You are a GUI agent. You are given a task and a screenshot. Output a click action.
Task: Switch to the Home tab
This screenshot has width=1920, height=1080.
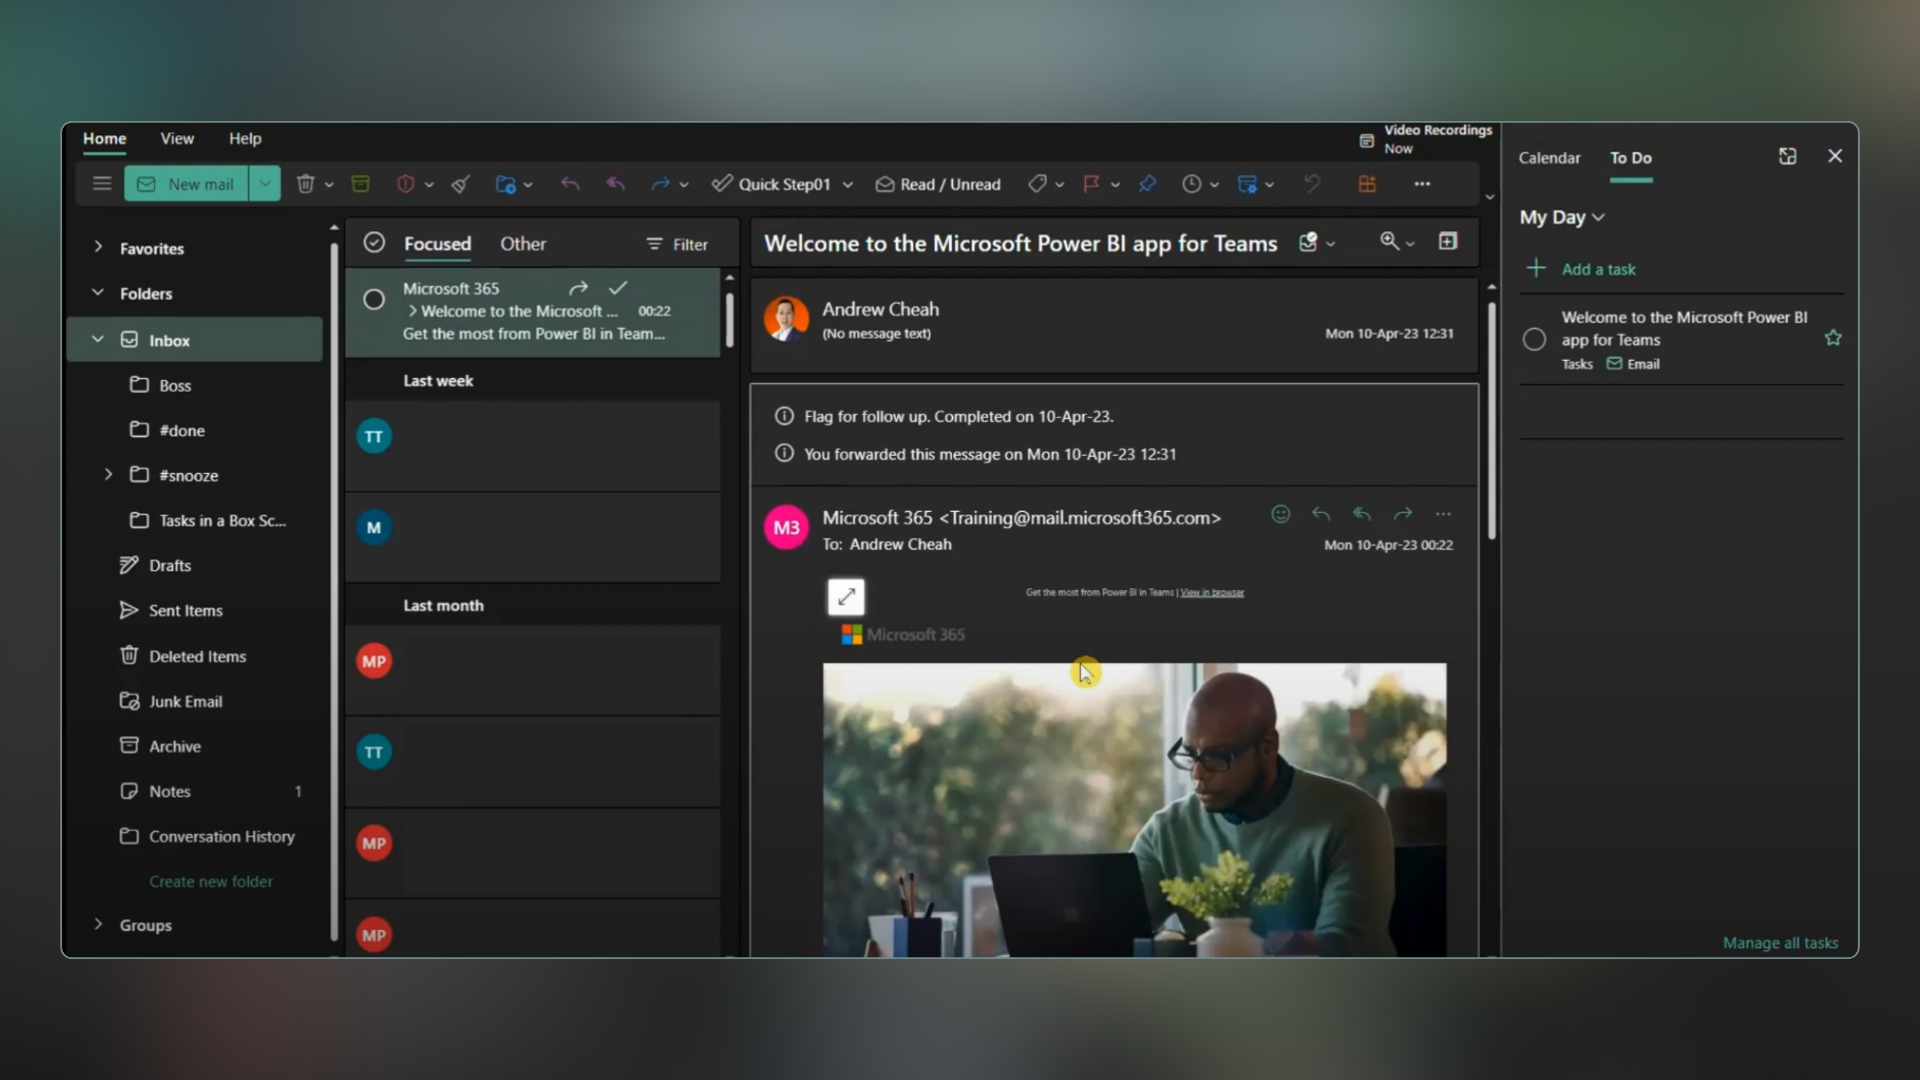click(x=104, y=138)
